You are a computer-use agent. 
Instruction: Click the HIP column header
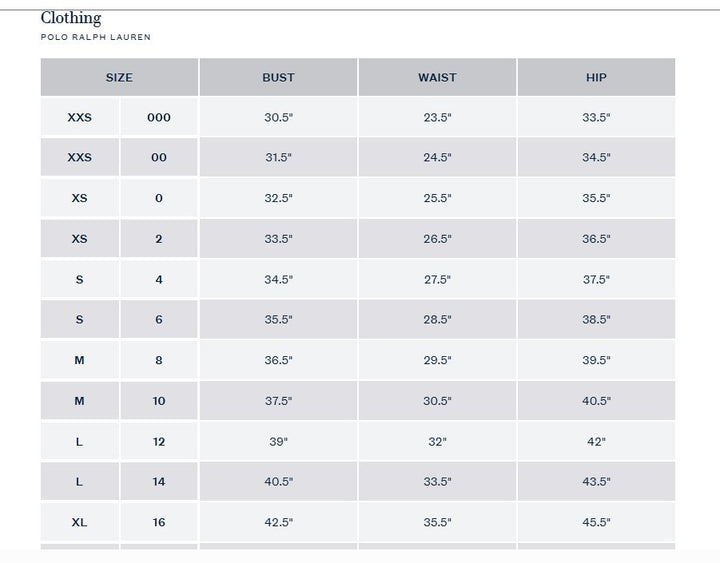[x=596, y=77]
